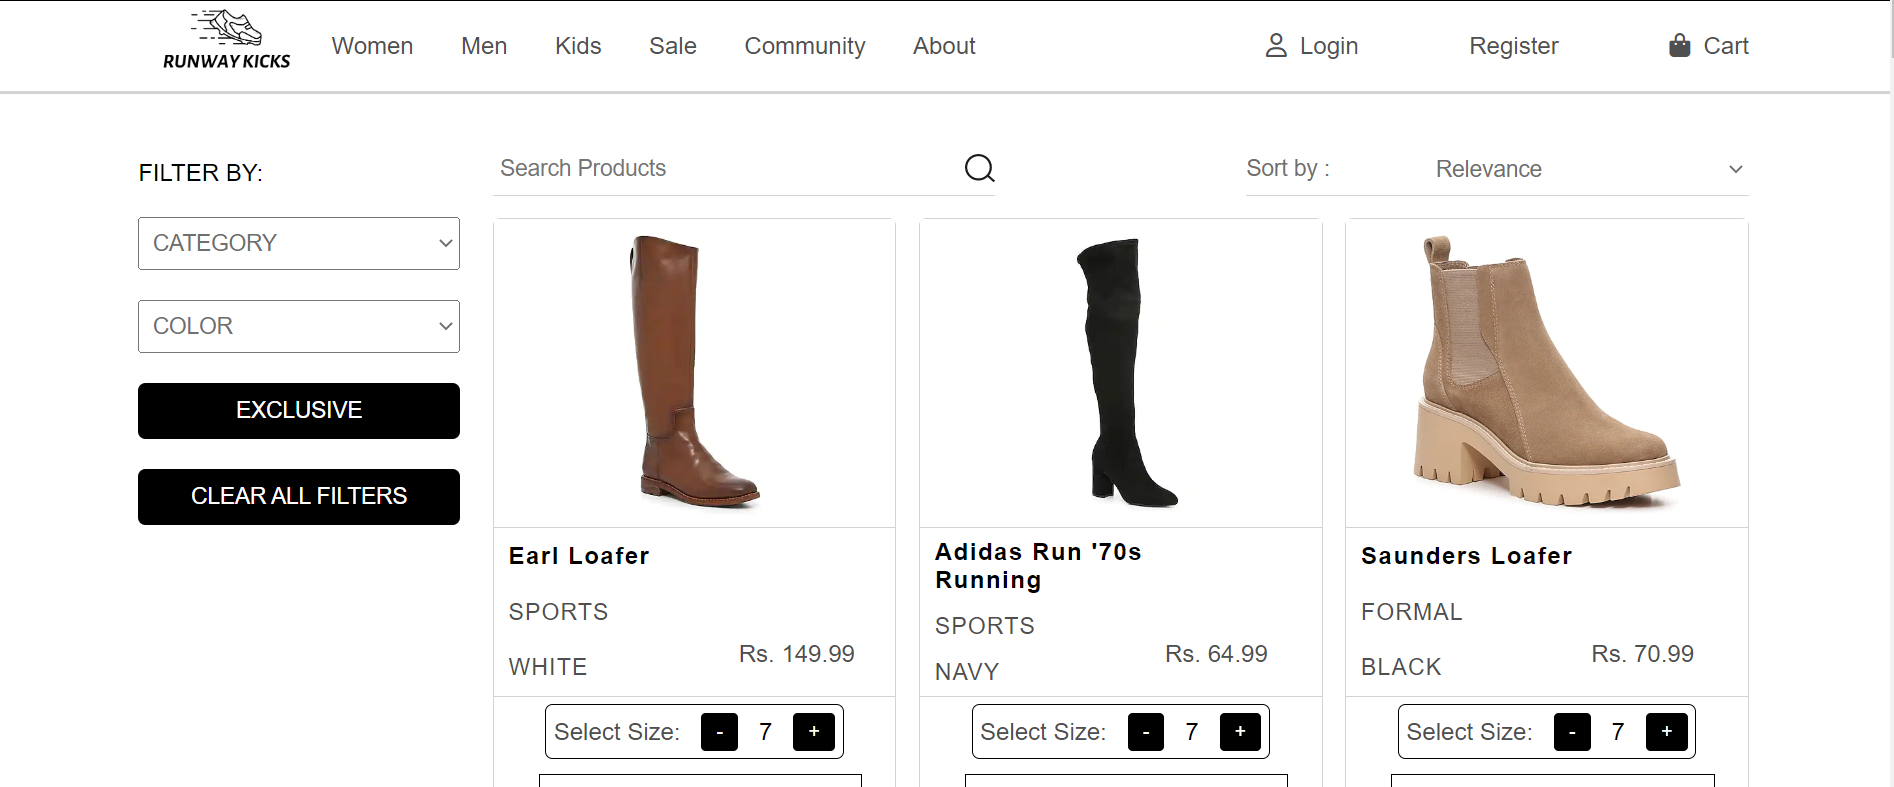Decrease Adidas Run '70s size with minus button
1894x787 pixels.
coord(1145,731)
